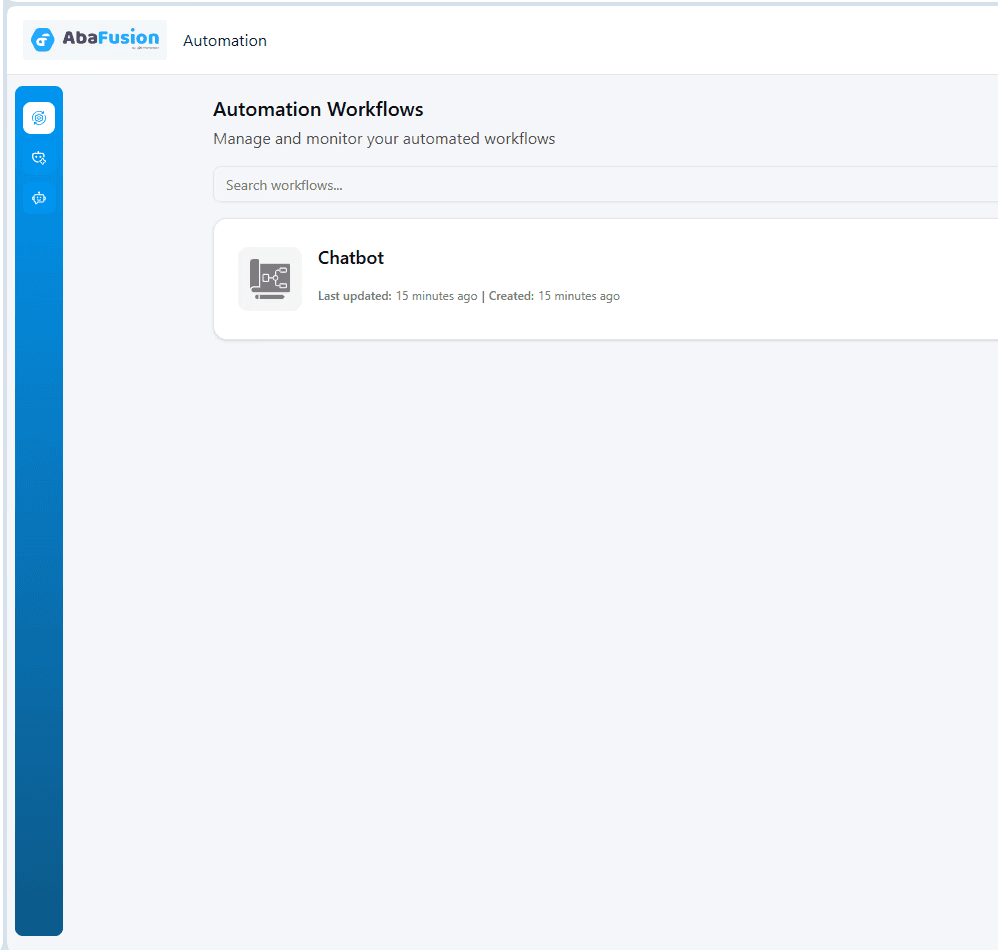Screen dimensions: 998x950
Task: Open the robot chat bubble sidebar icon
Action: 39,198
